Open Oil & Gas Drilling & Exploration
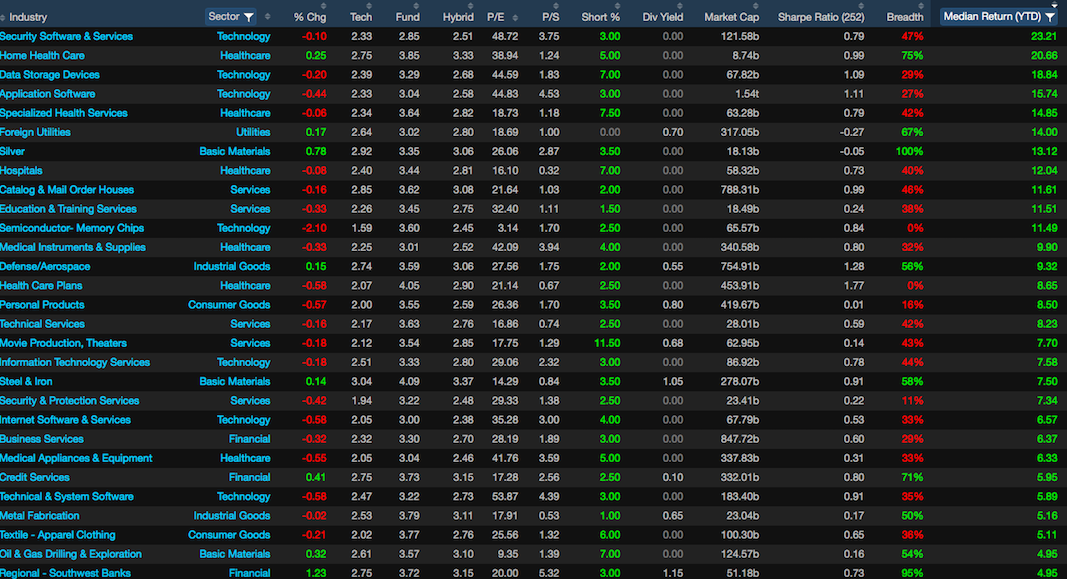This screenshot has height=579, width=1067. [x=71, y=554]
